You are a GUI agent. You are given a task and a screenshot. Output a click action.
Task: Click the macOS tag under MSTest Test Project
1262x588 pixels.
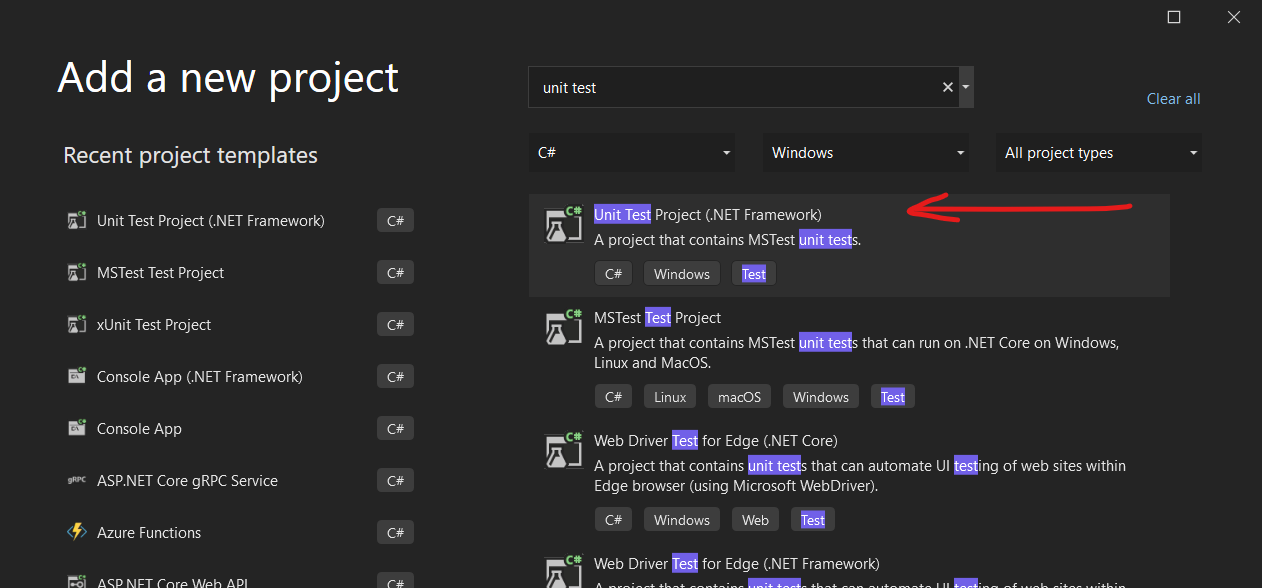pos(739,396)
